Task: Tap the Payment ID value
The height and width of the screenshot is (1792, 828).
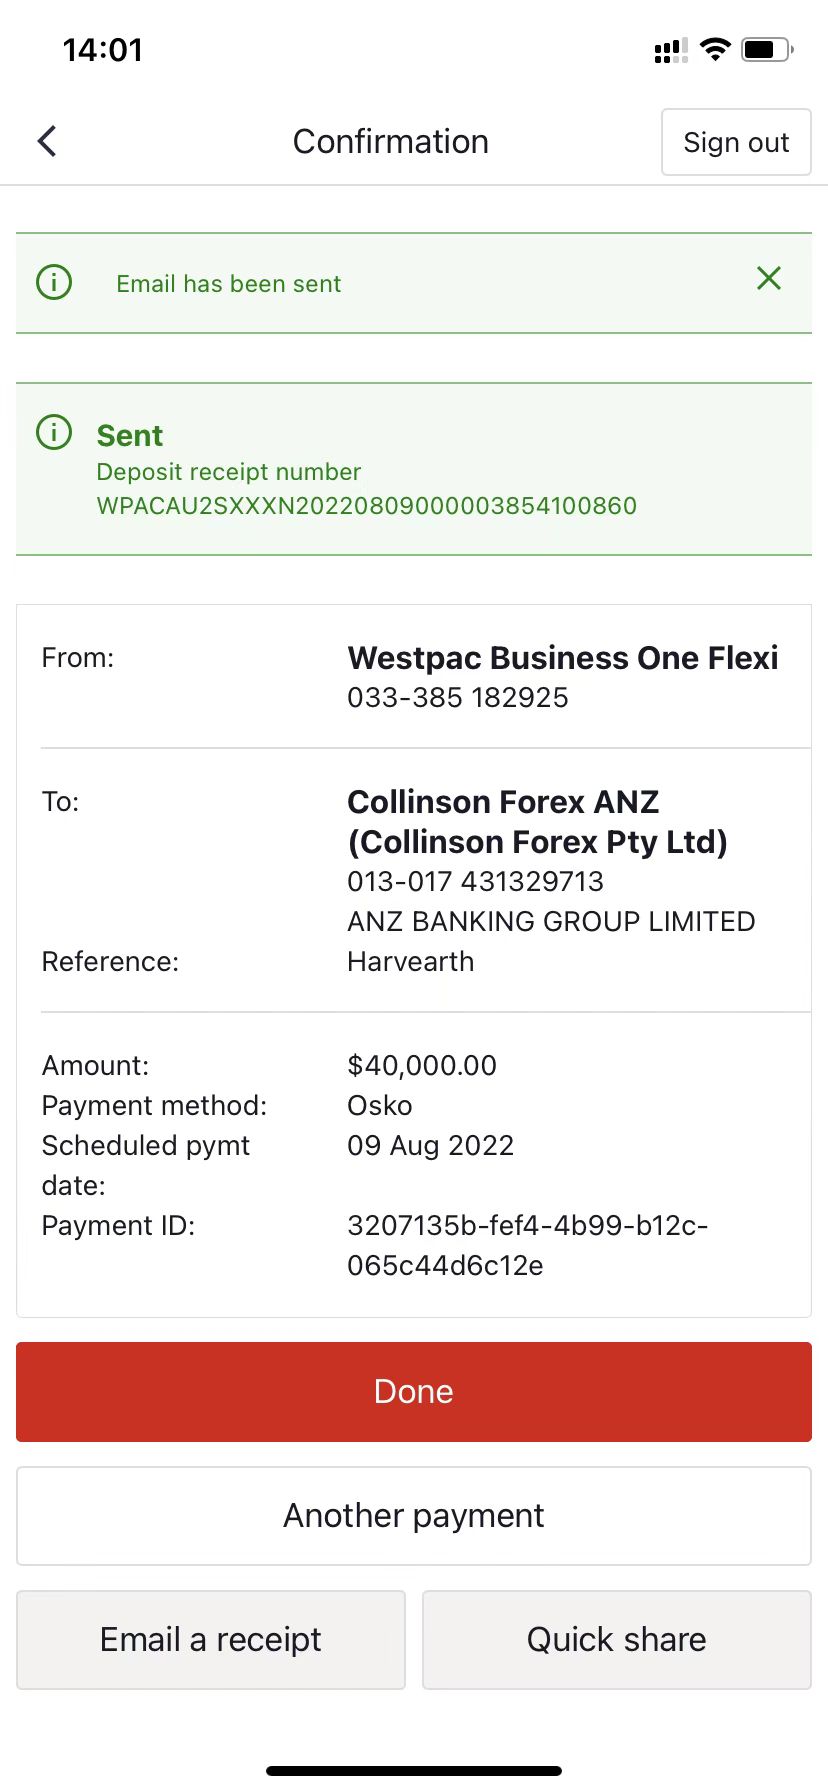Action: point(527,1245)
